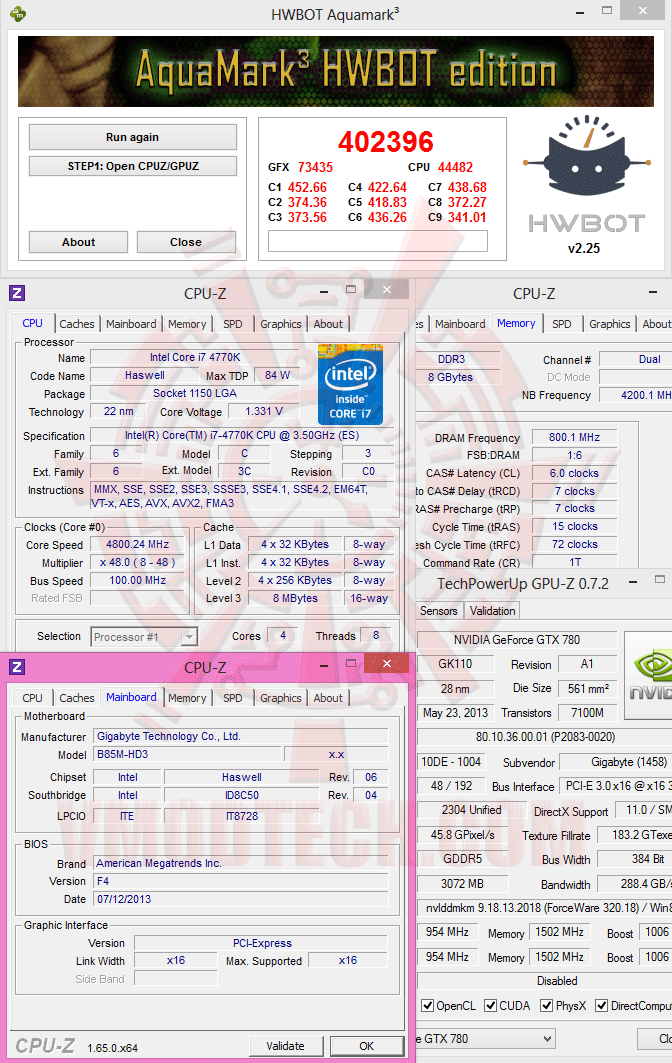Click the GFX score 73435
Screen dimensions: 672x1063
click(315, 167)
